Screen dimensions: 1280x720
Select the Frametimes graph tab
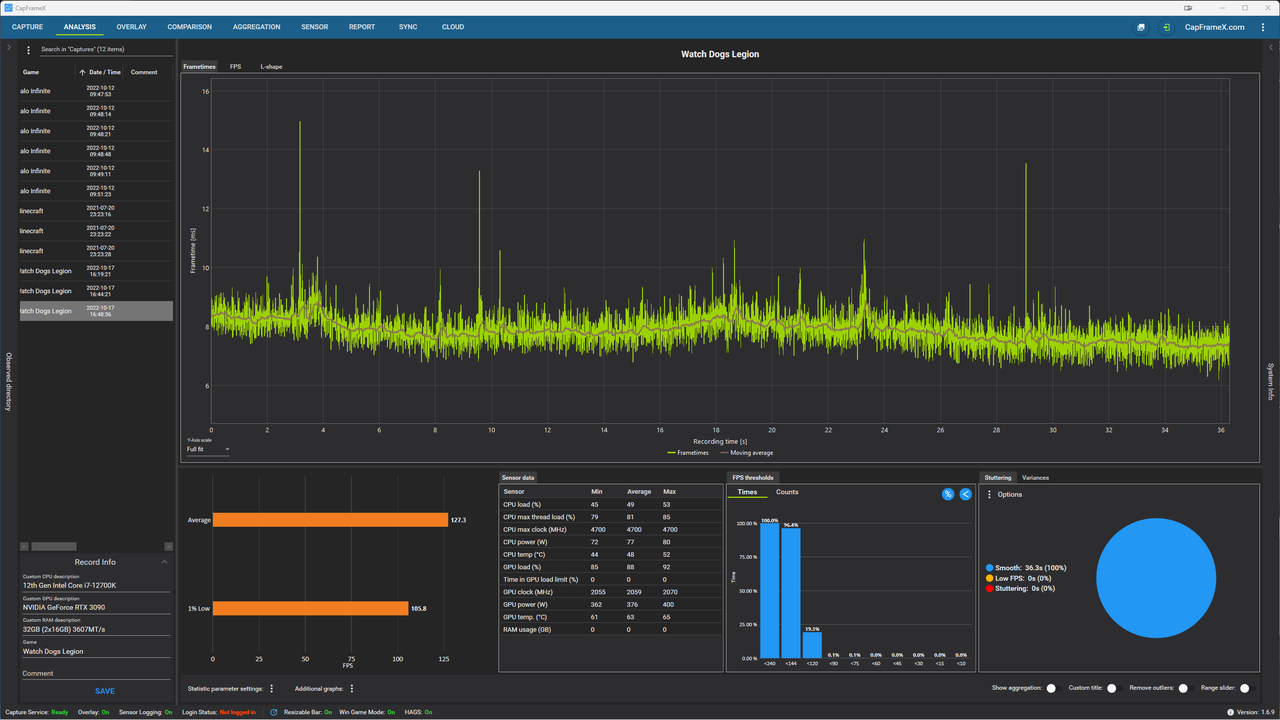click(199, 67)
